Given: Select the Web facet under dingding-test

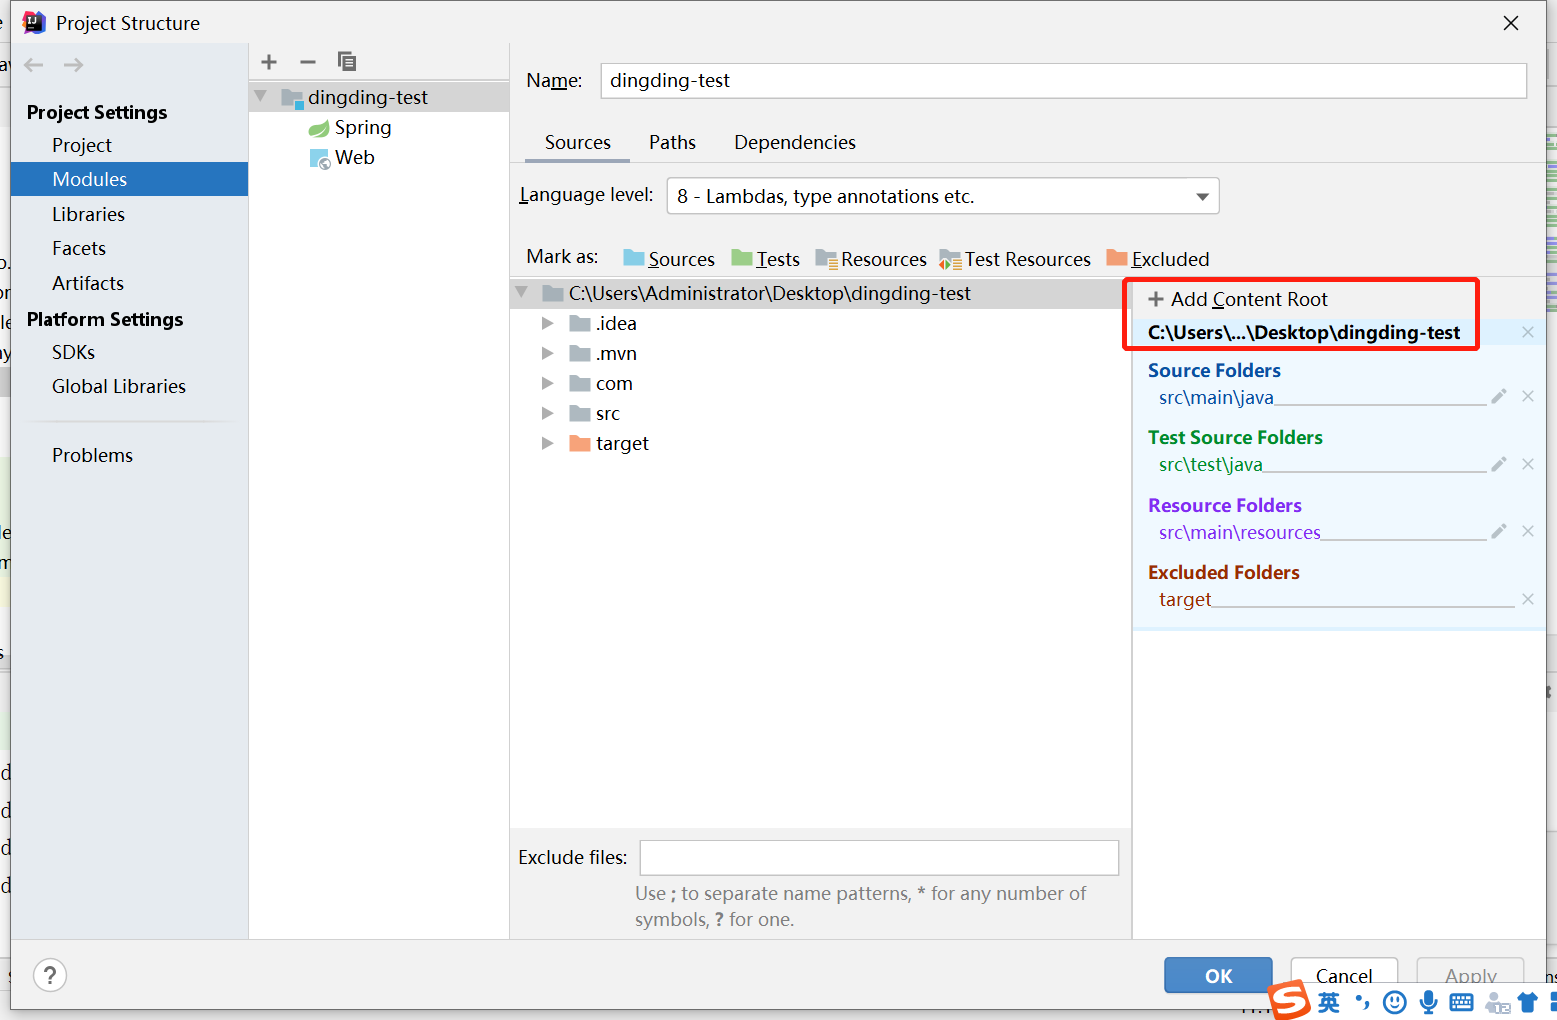Looking at the screenshot, I should [342, 158].
